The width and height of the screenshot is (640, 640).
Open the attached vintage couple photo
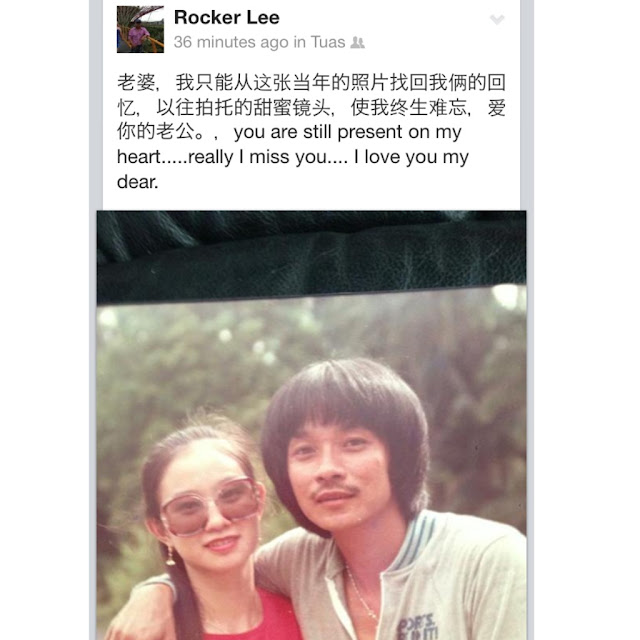click(x=311, y=425)
